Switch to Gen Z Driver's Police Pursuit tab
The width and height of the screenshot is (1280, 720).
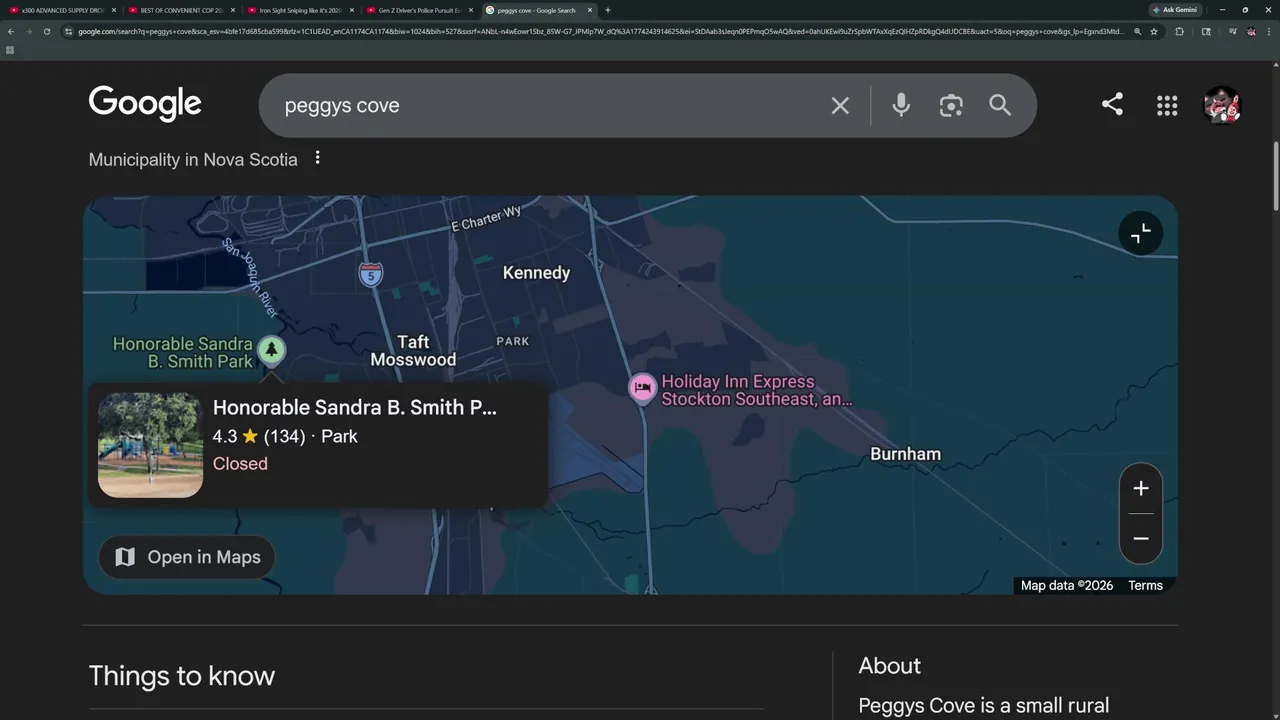tap(418, 10)
